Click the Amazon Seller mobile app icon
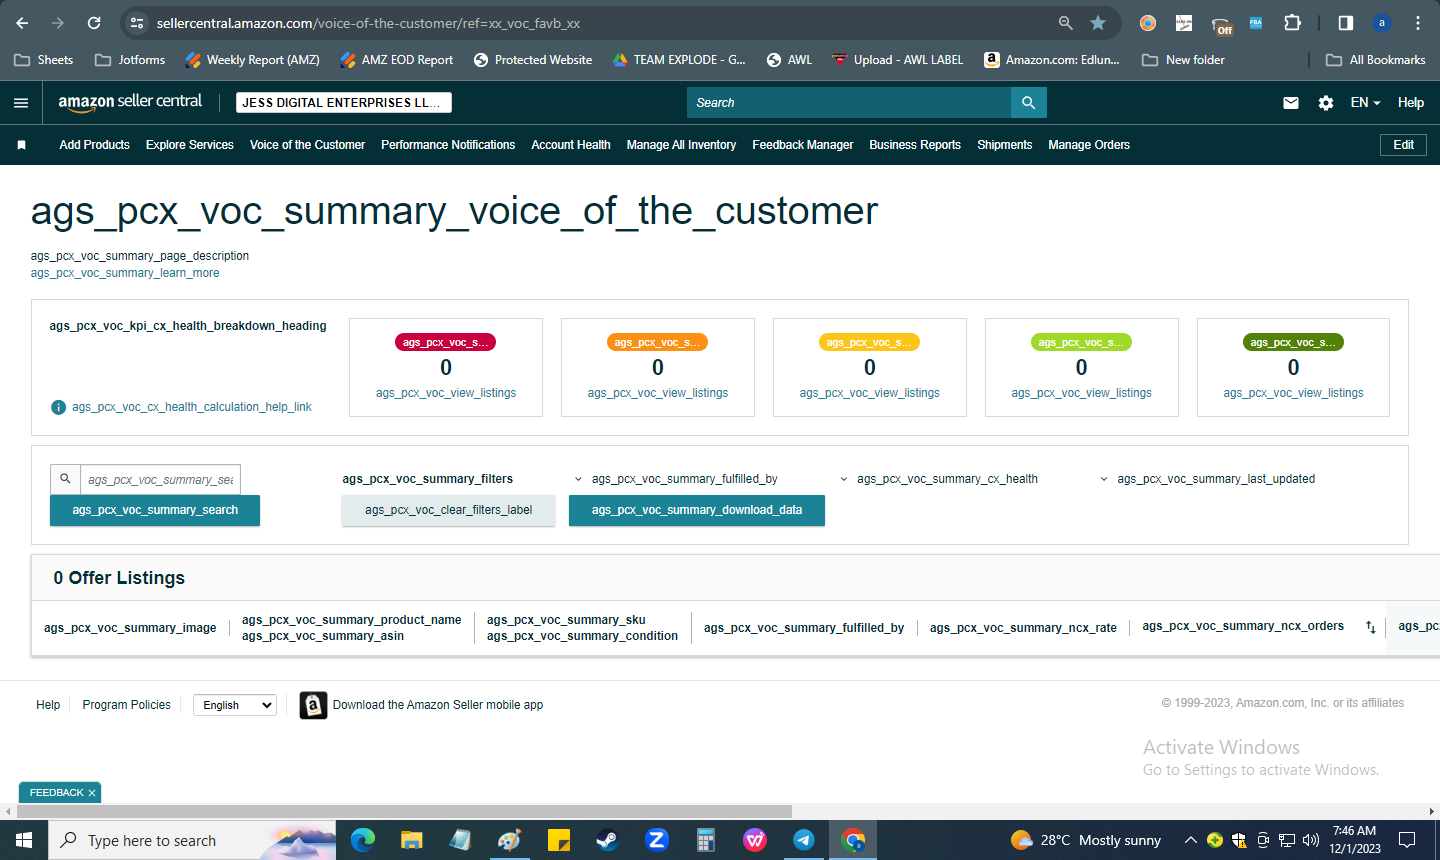1440x860 pixels. point(313,705)
